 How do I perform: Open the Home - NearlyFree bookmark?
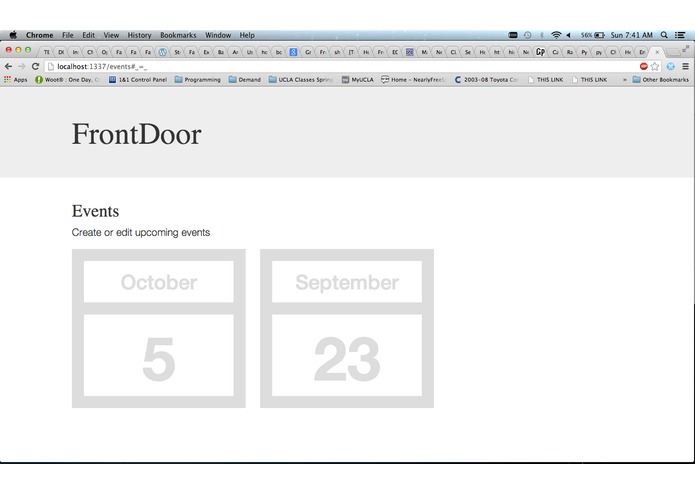click(x=414, y=80)
